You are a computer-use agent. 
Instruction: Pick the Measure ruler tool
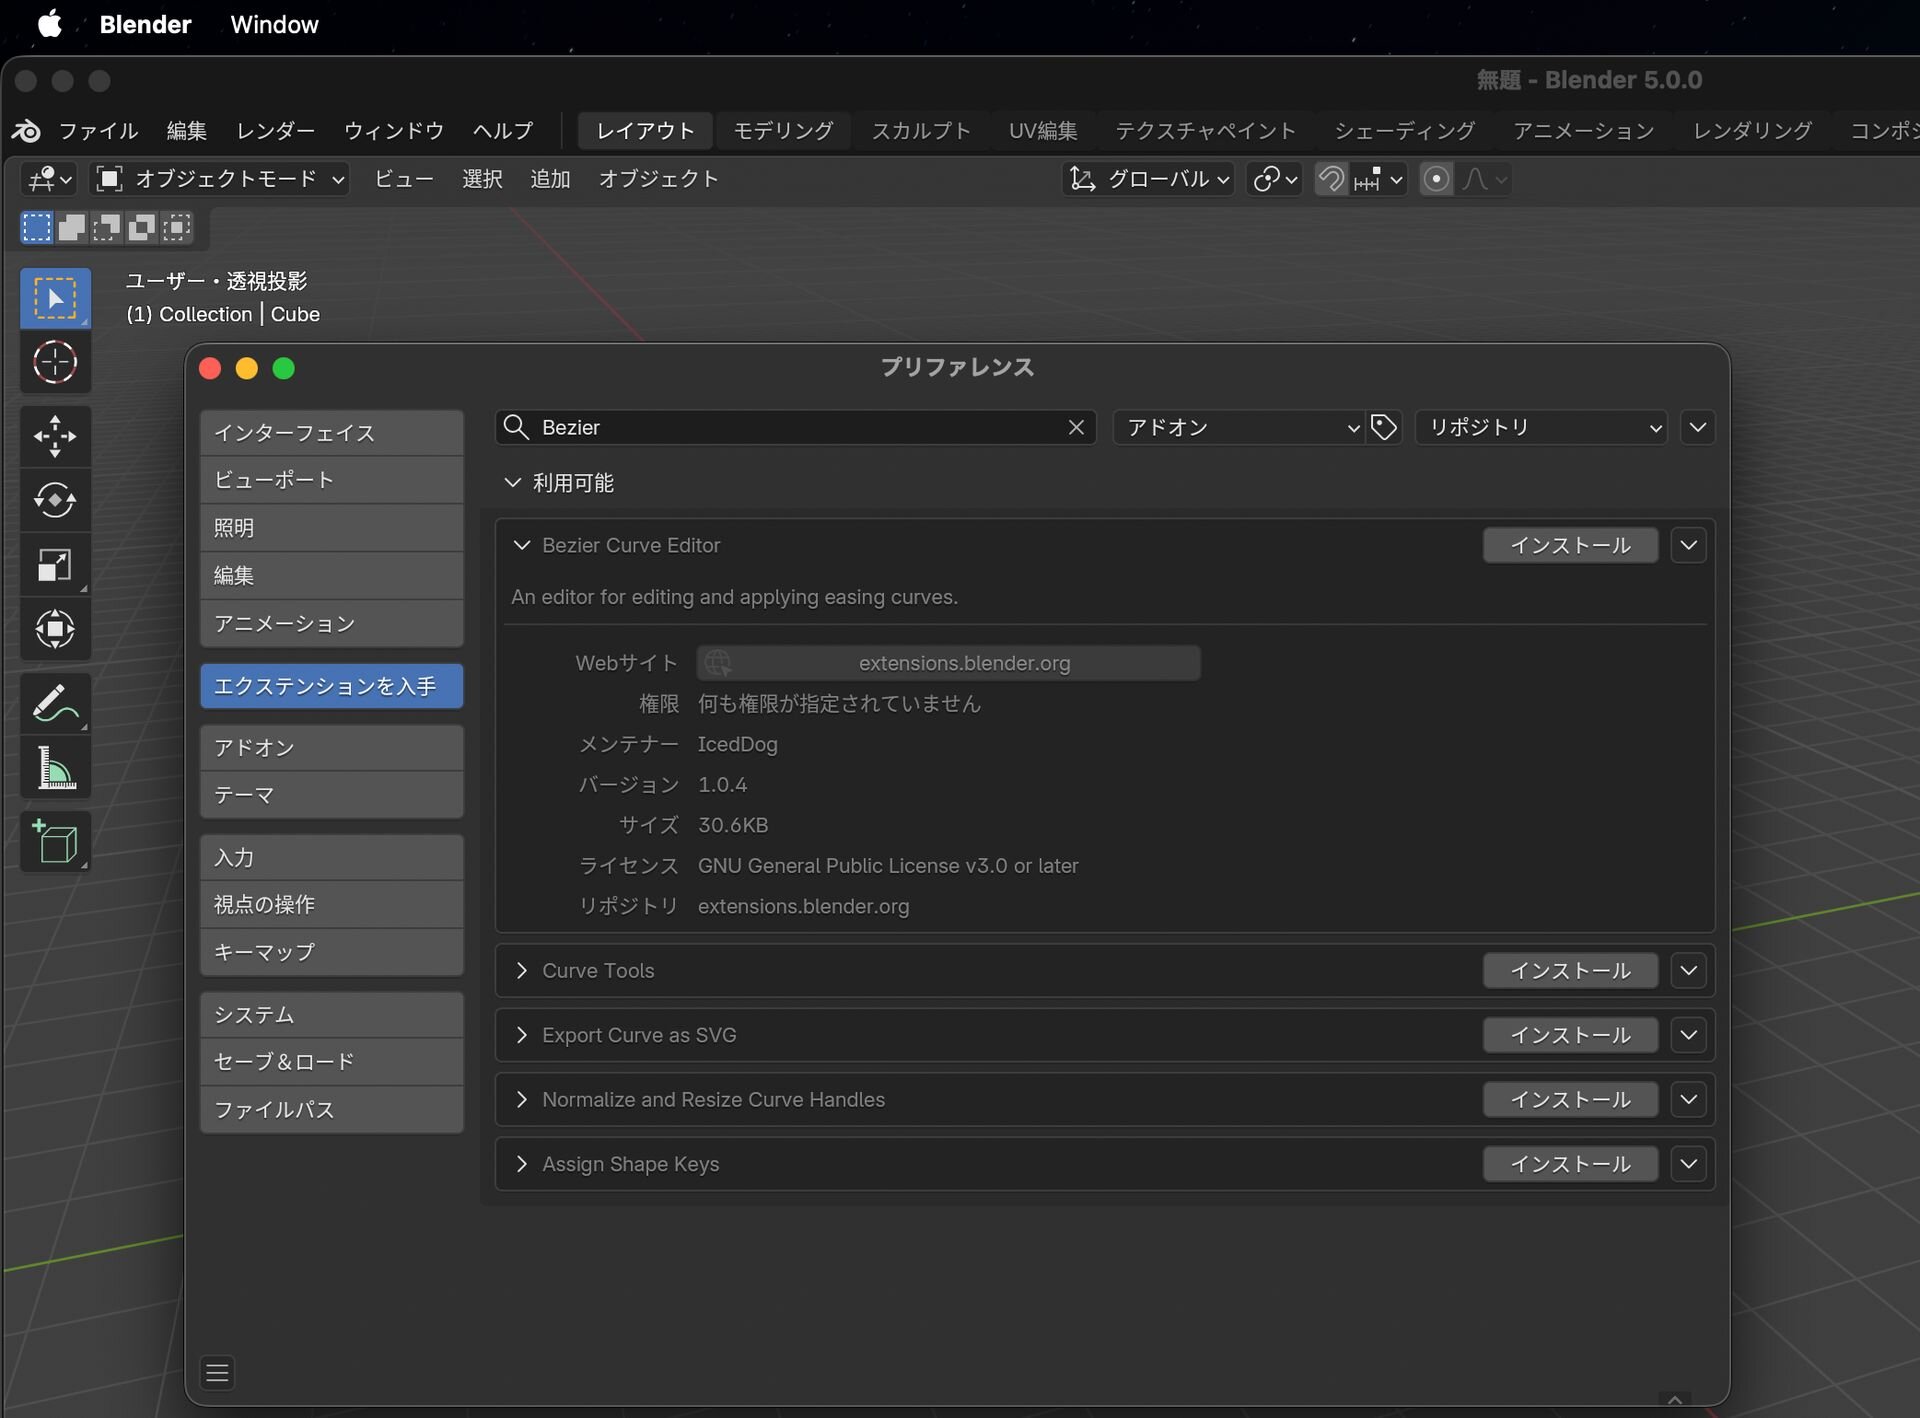click(55, 768)
